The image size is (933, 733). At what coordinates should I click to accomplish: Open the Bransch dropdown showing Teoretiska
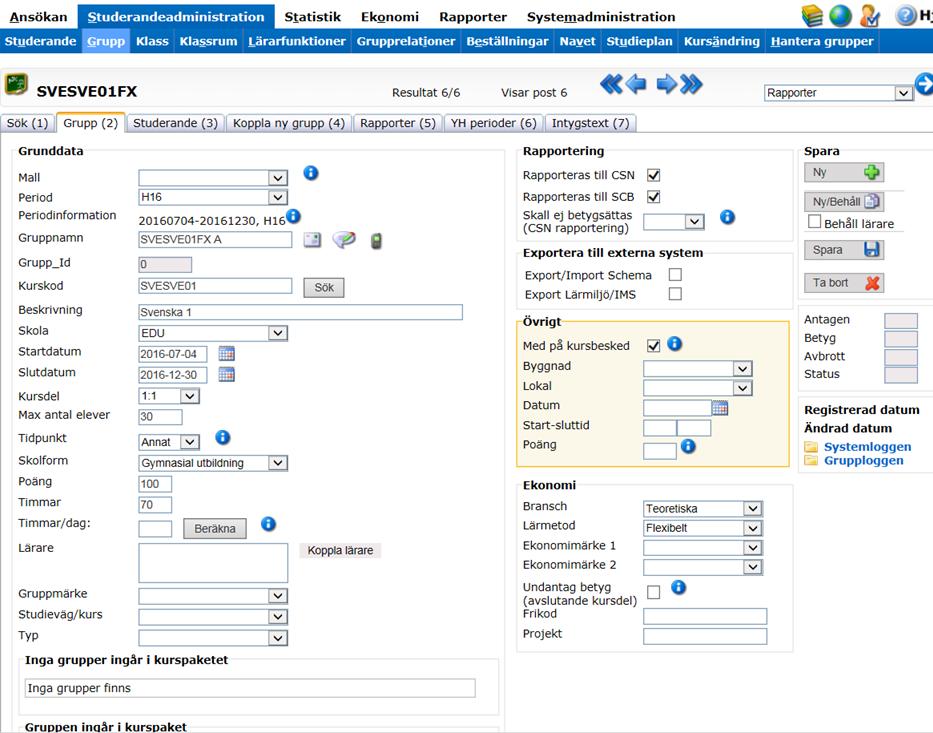[703, 509]
